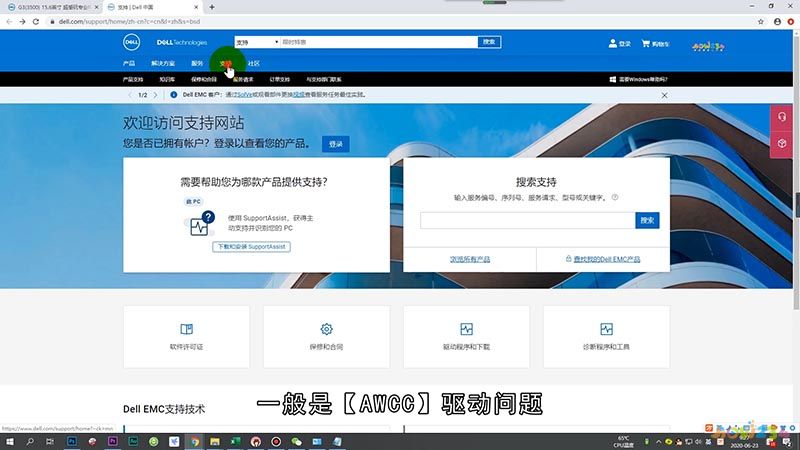Image resolution: width=800 pixels, height=450 pixels.
Task: Open the Dell EMC产品 link
Action: [607, 259]
